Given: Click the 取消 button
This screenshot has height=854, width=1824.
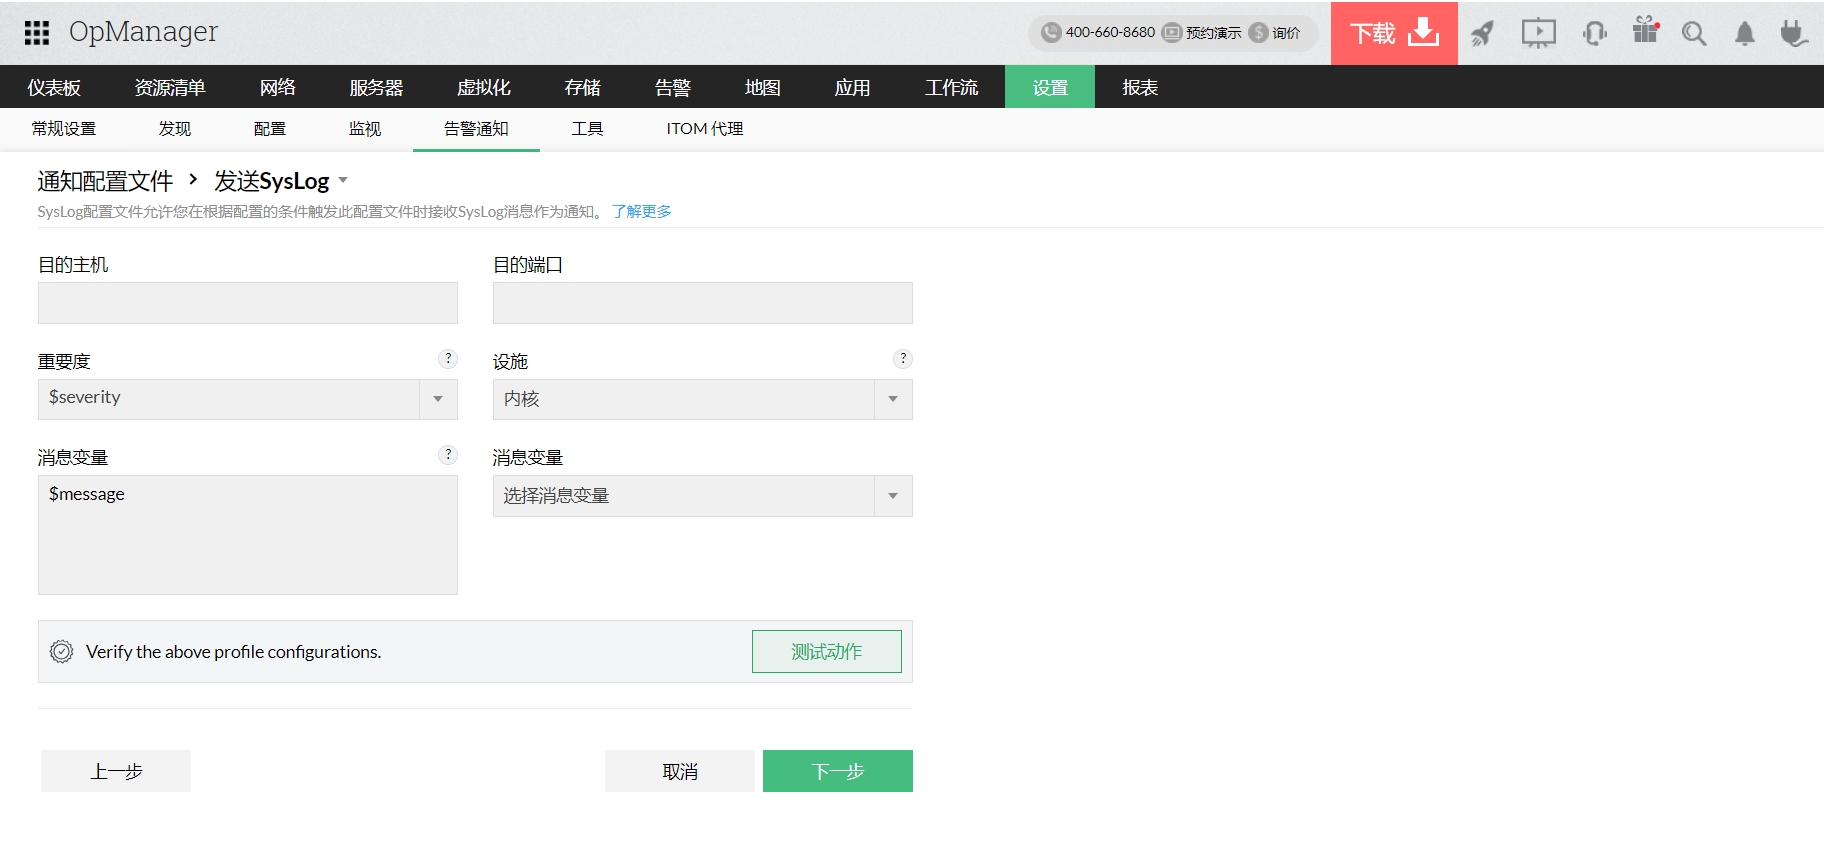Looking at the screenshot, I should point(680,771).
